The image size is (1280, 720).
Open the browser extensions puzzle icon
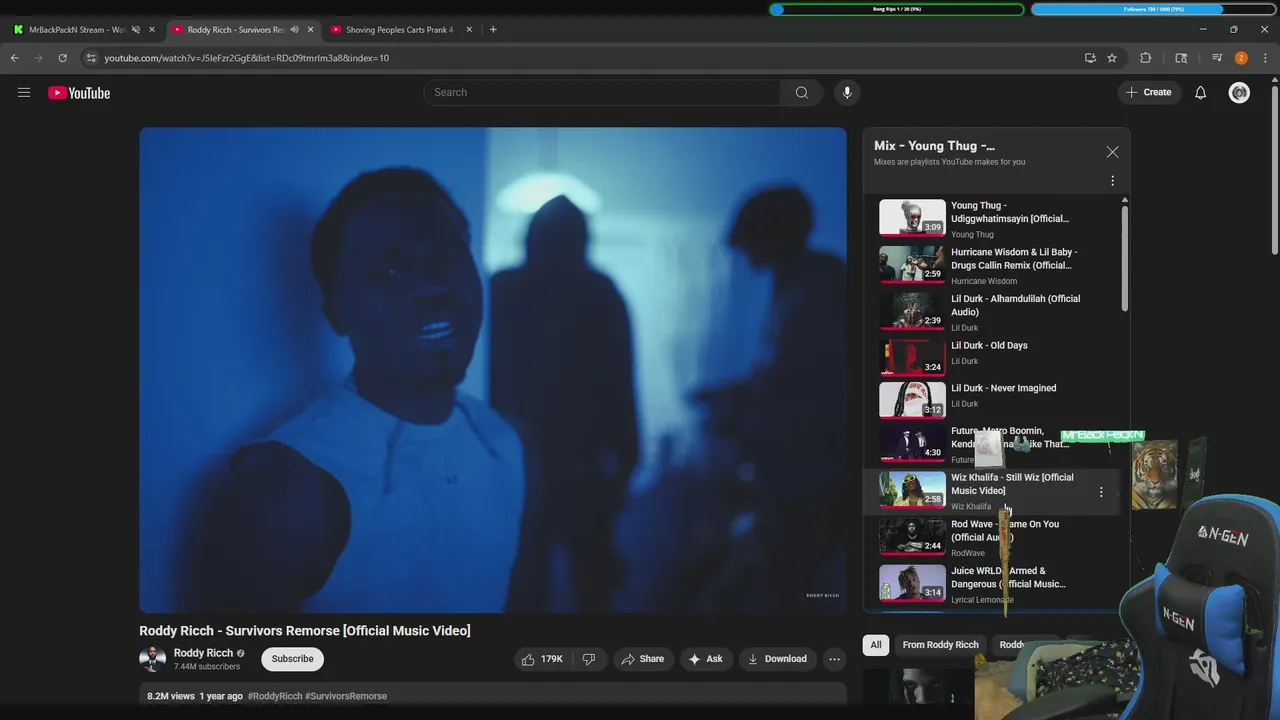pos(1146,58)
